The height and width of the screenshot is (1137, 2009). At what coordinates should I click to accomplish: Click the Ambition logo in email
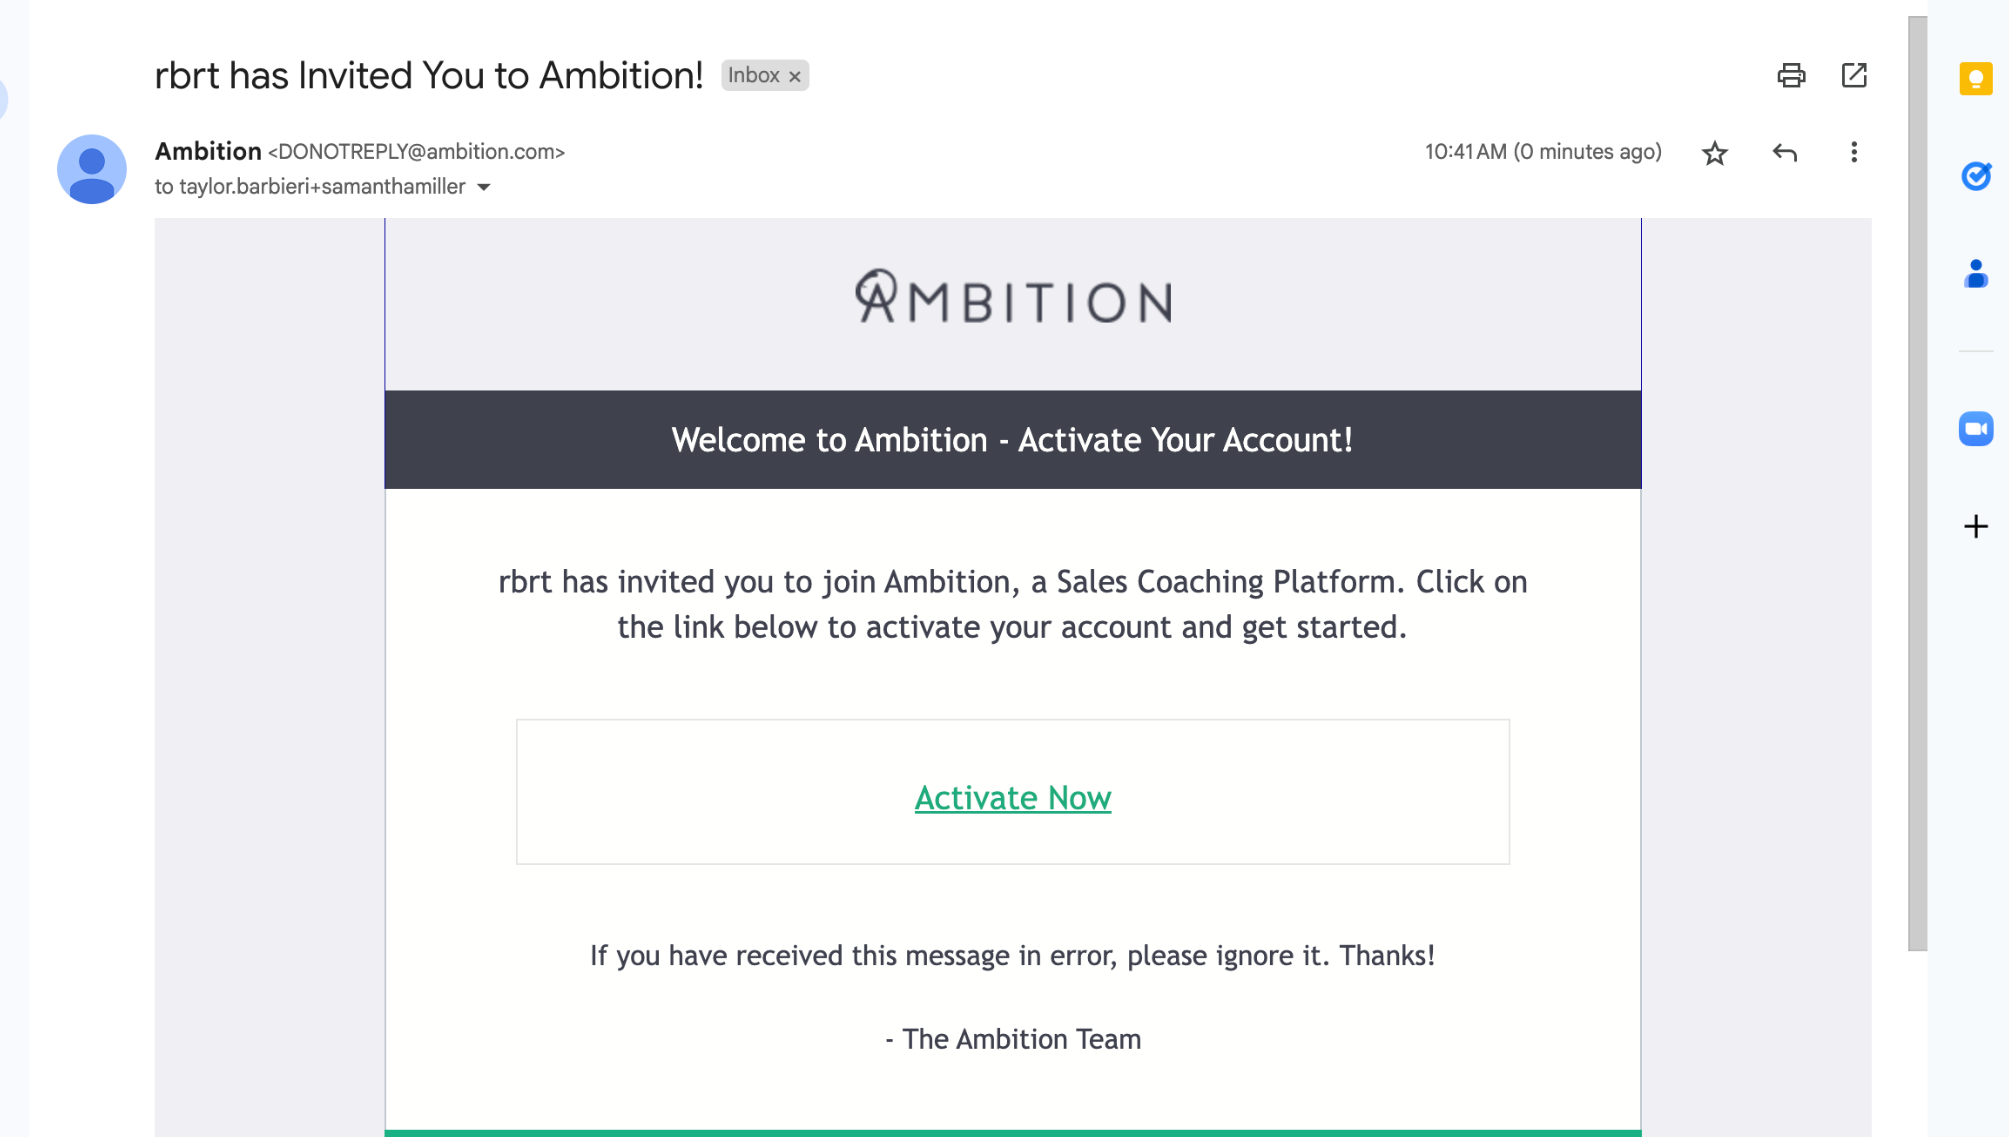(1012, 298)
